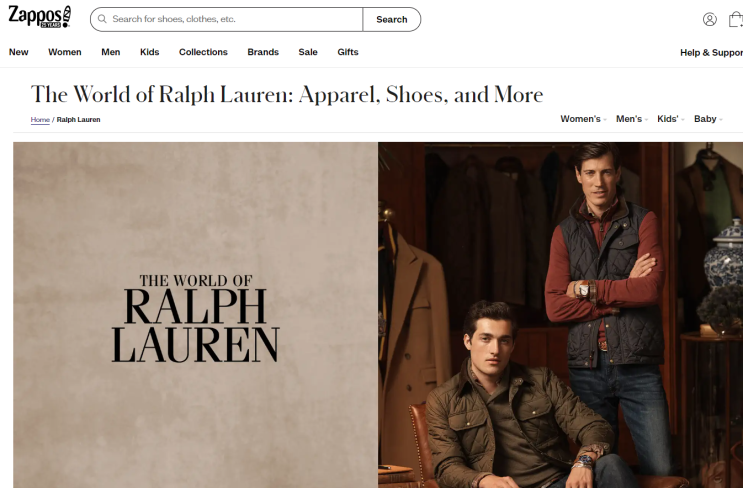Screen dimensions: 743x488
Task: Click the Zappos logo
Action: 40,17
